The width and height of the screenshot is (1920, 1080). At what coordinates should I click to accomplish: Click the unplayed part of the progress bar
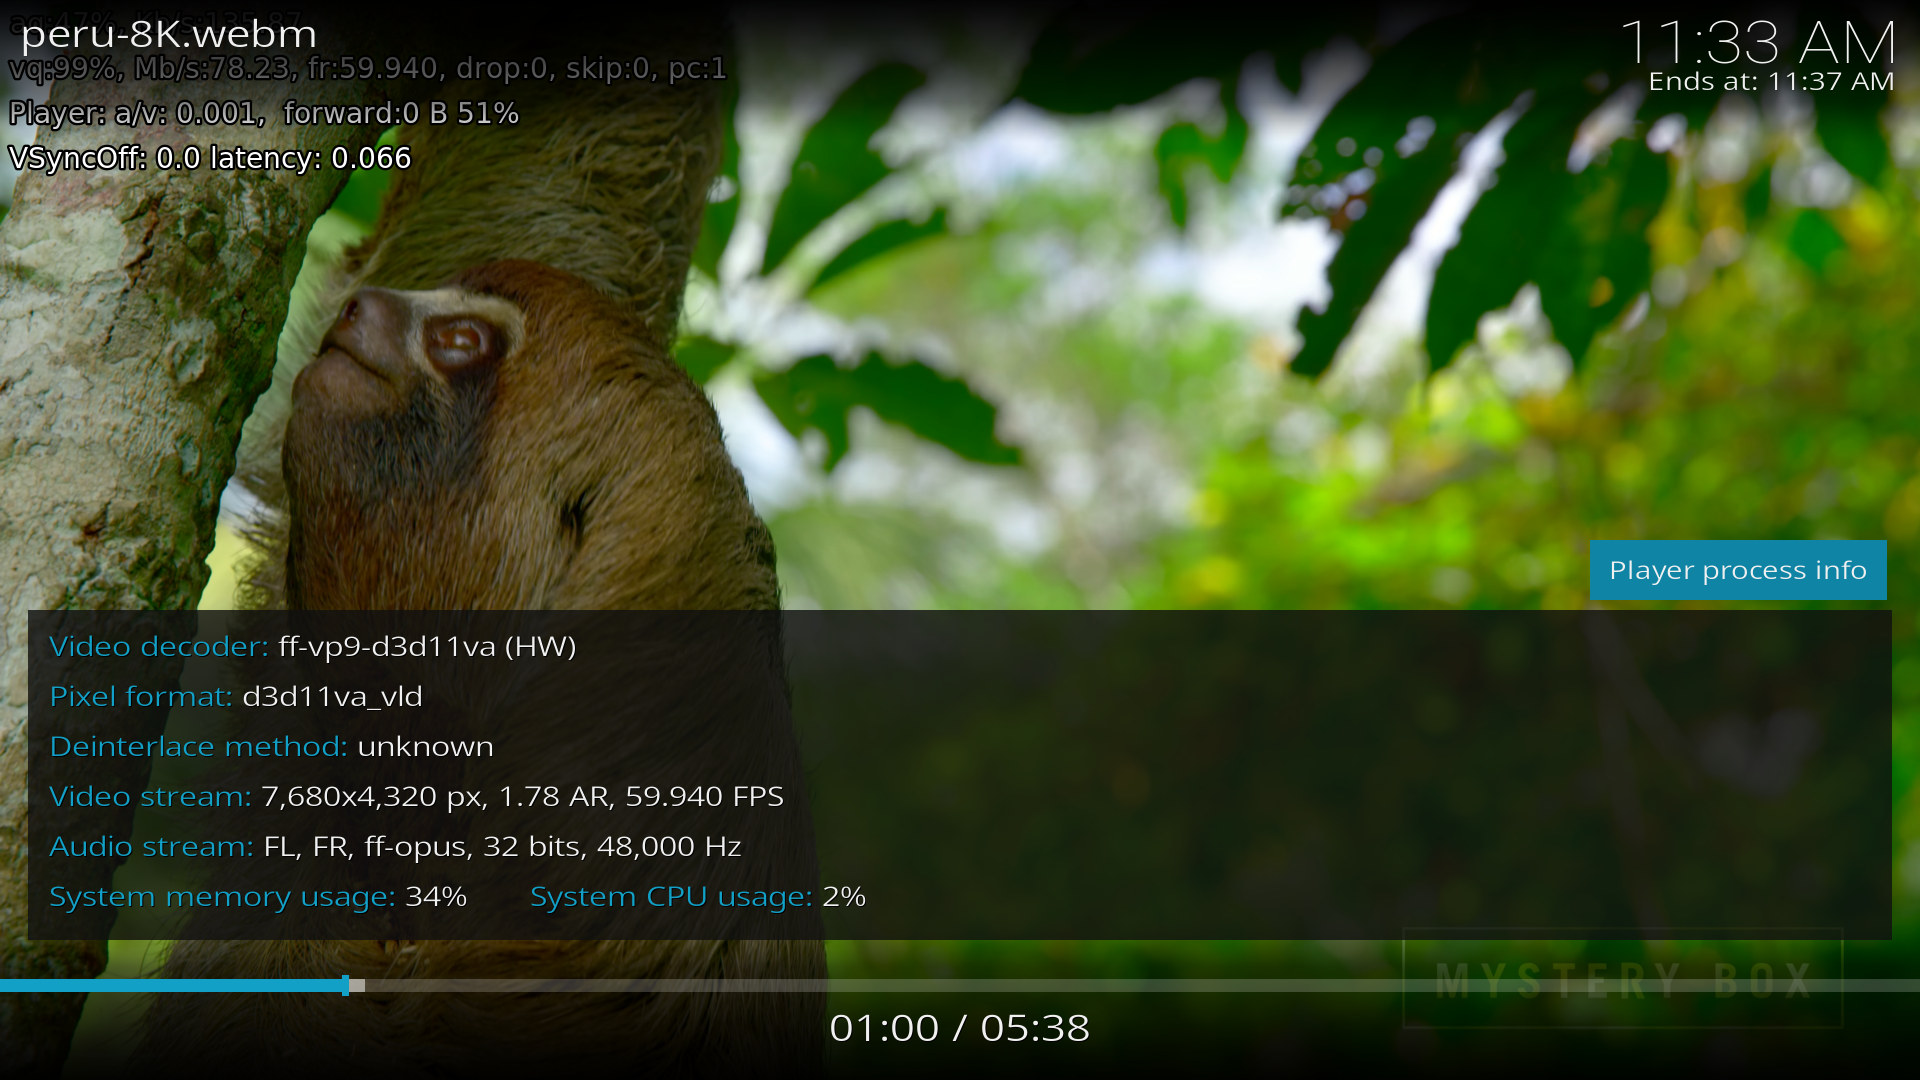click(1140, 985)
